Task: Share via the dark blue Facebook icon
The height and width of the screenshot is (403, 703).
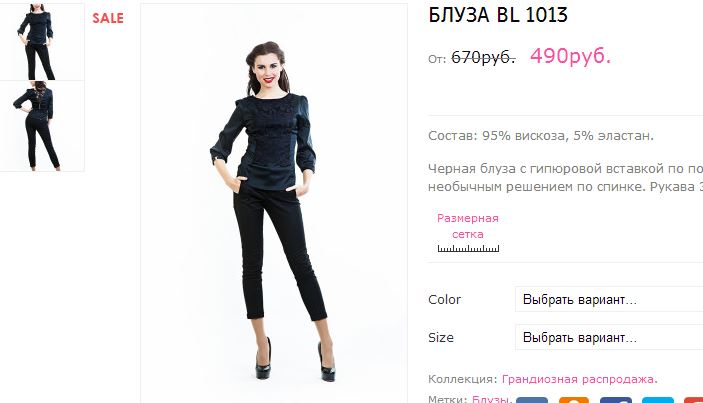Action: [x=616, y=400]
